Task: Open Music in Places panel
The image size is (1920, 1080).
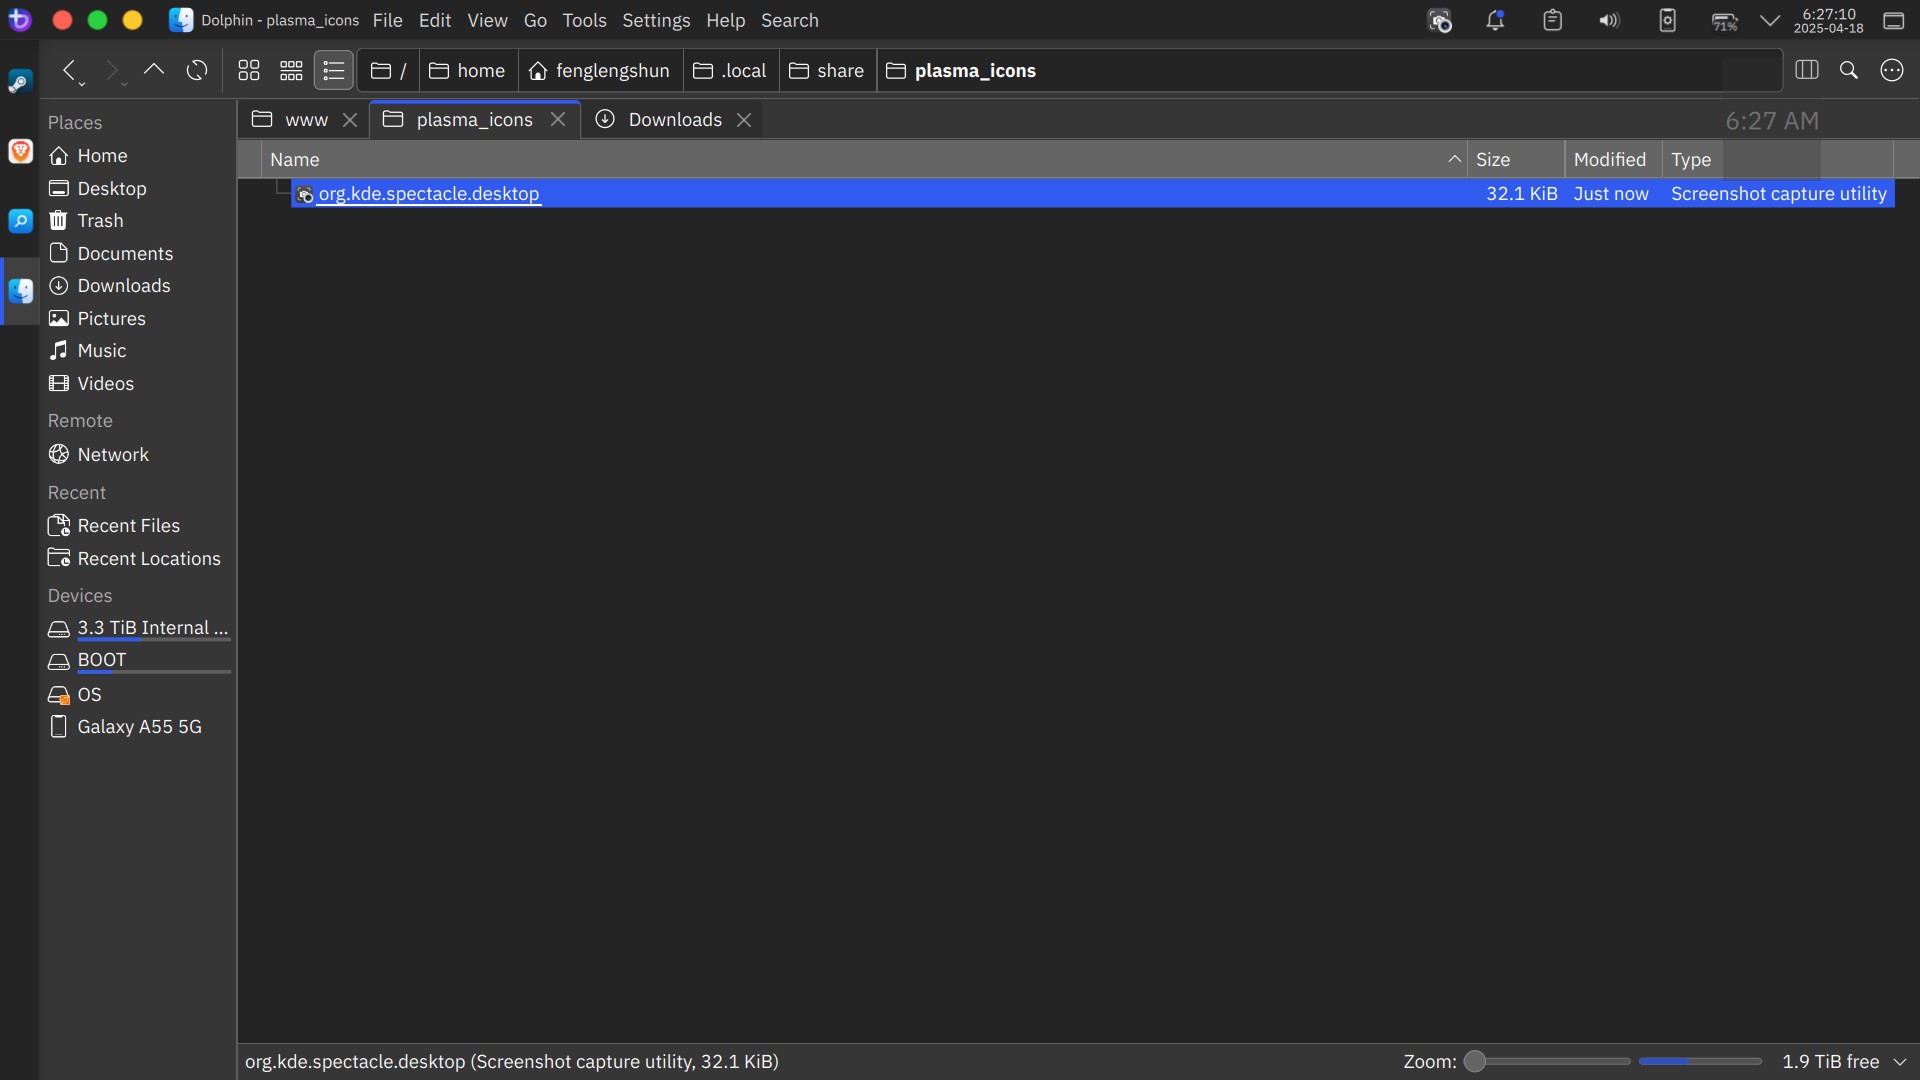Action: coord(137,351)
